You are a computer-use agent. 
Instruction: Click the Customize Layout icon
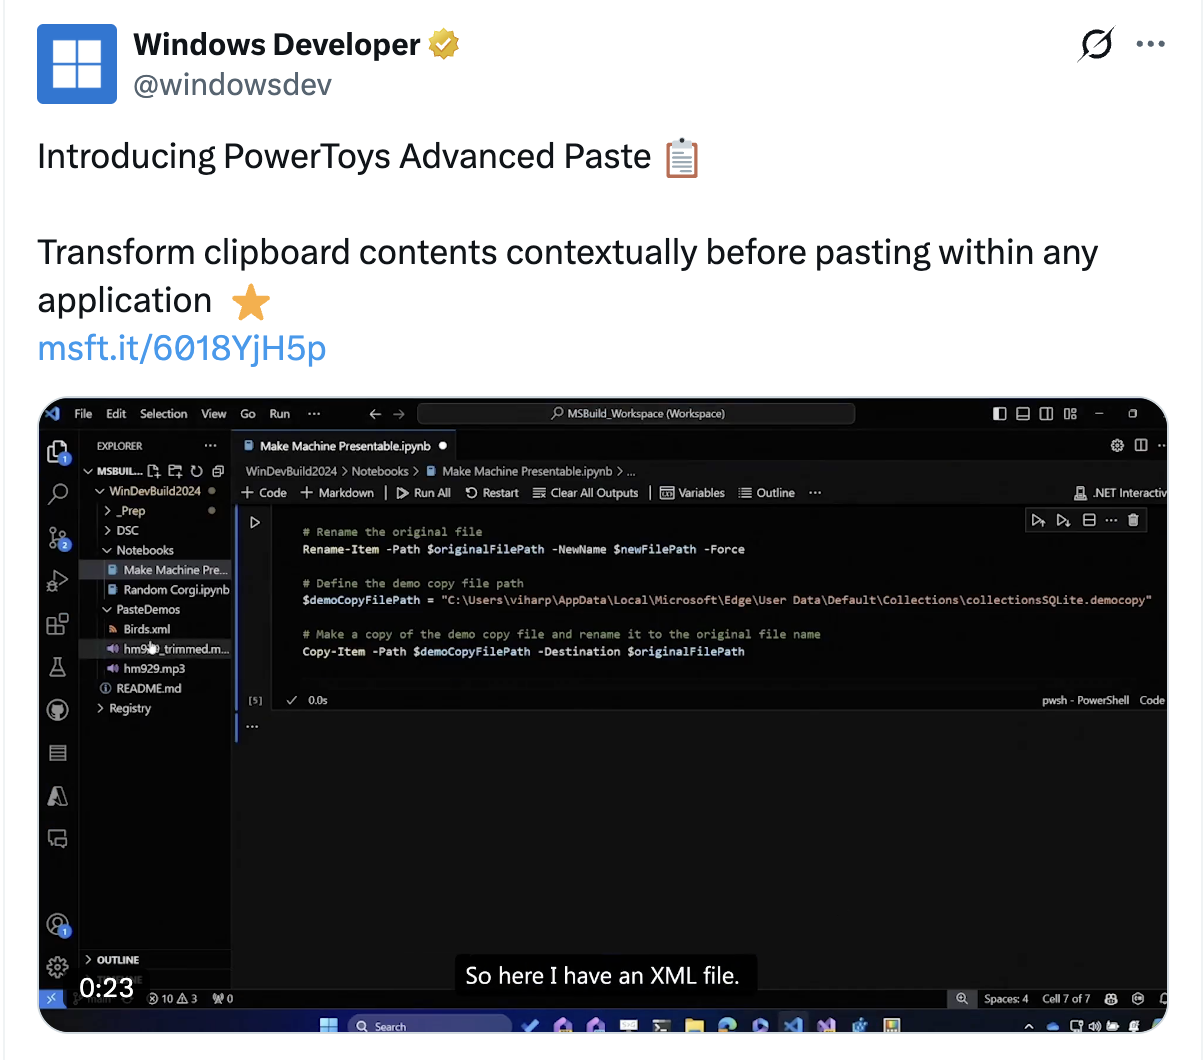[x=1070, y=414]
